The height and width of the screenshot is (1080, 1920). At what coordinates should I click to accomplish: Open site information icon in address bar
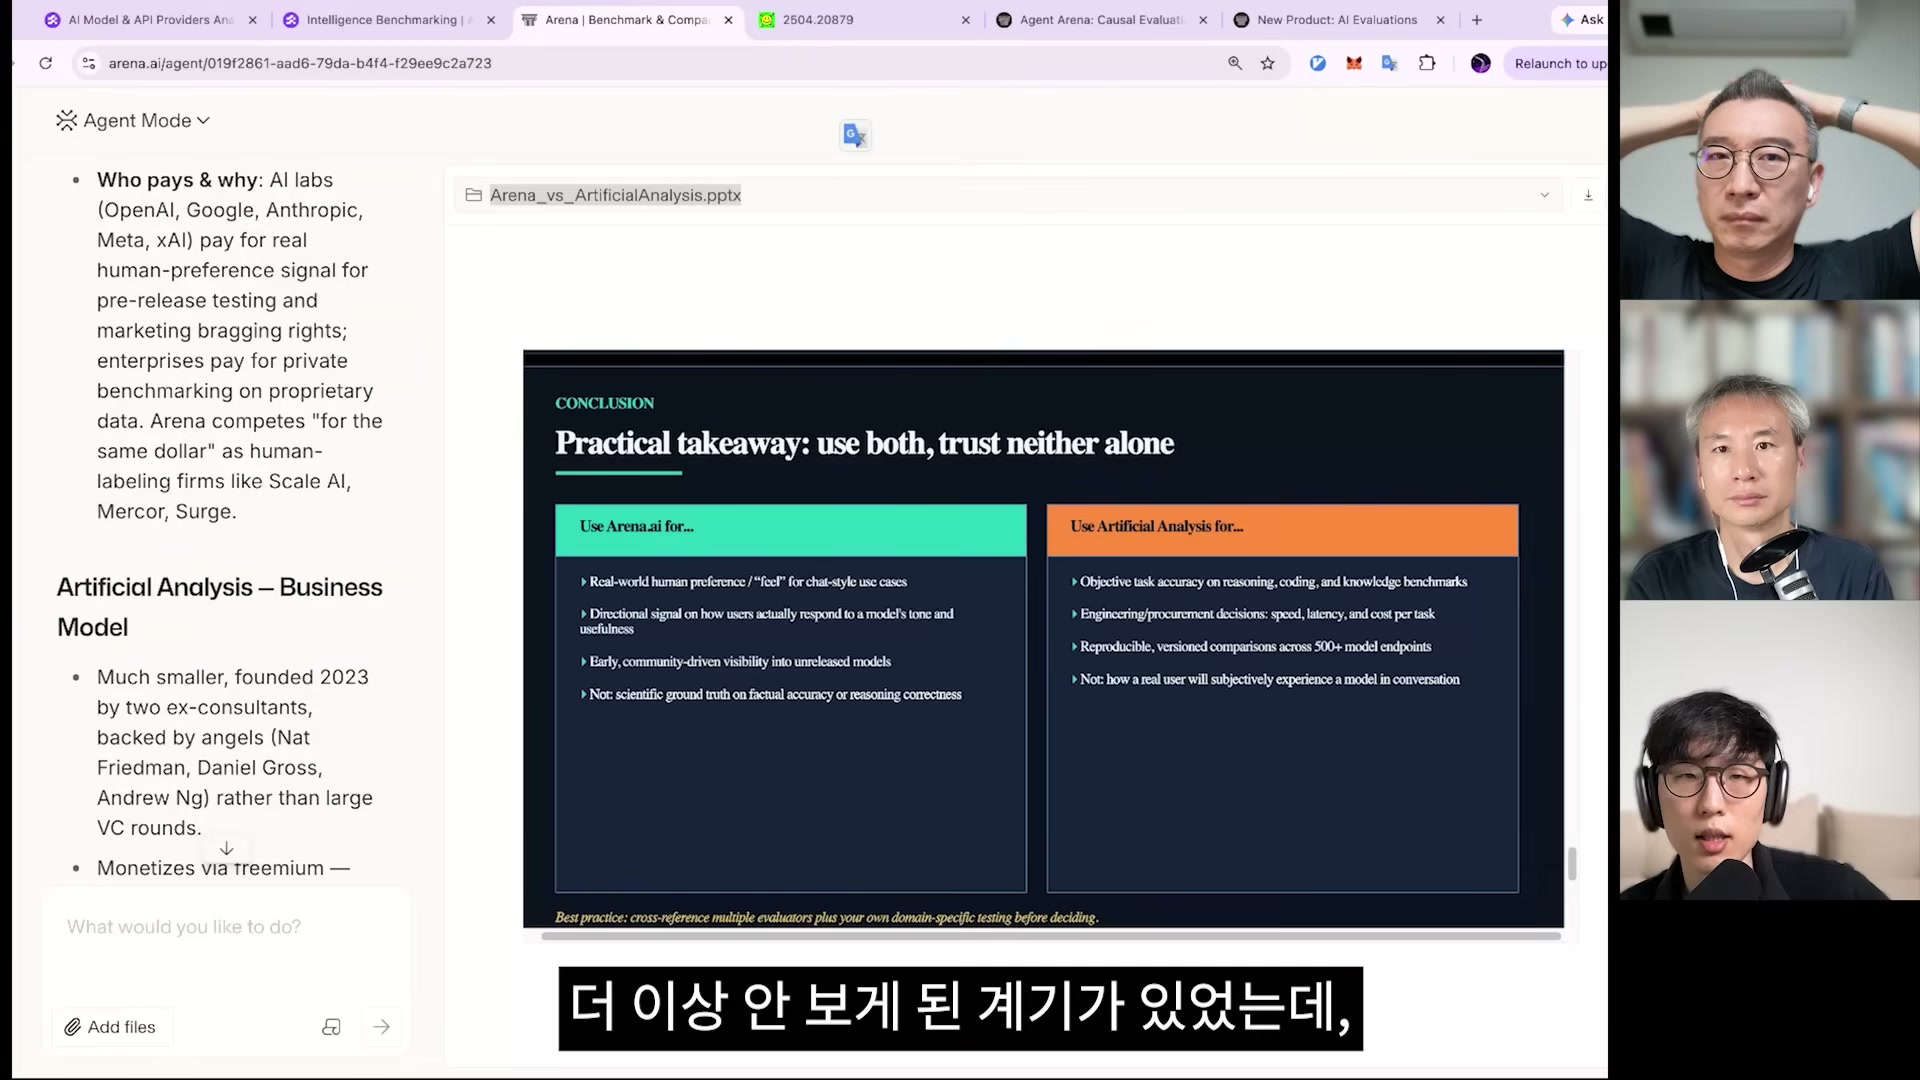click(x=89, y=63)
